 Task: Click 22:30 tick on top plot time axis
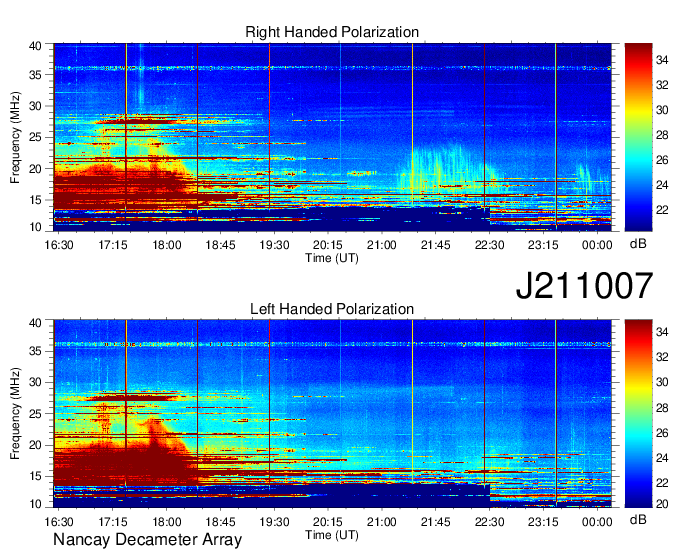(x=489, y=245)
